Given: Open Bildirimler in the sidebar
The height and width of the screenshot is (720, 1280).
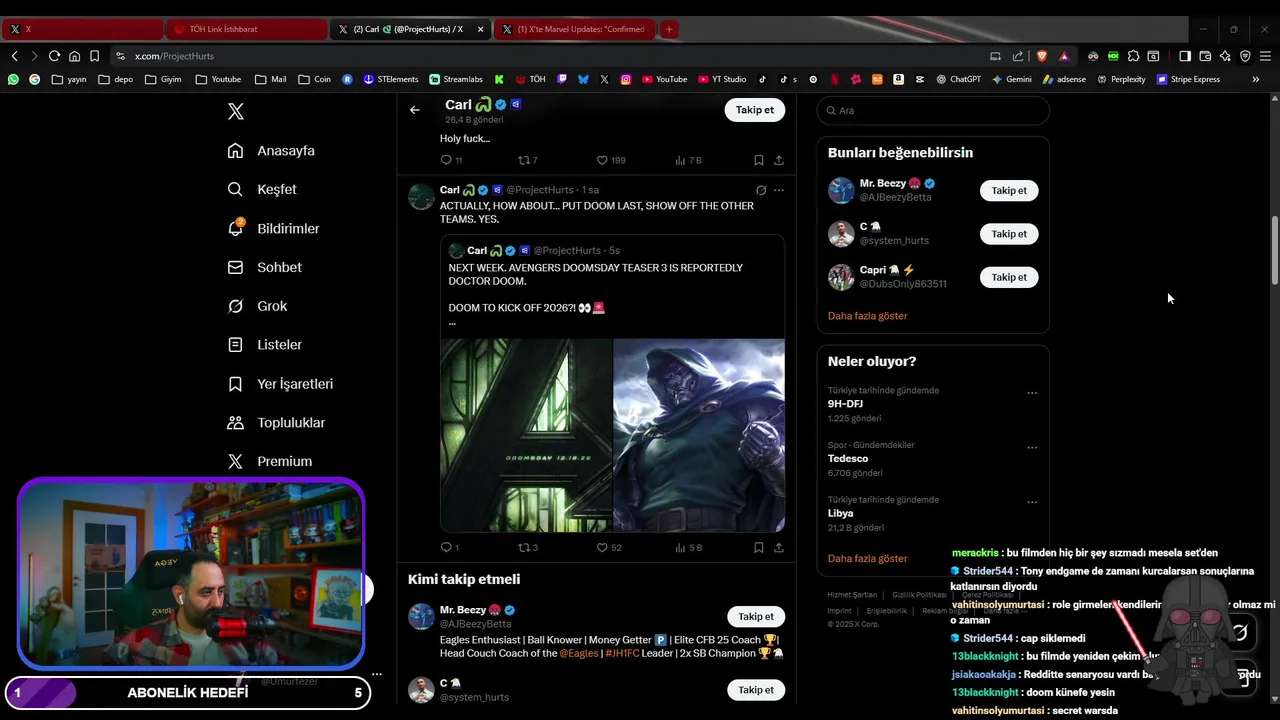Looking at the screenshot, I should click(x=273, y=228).
